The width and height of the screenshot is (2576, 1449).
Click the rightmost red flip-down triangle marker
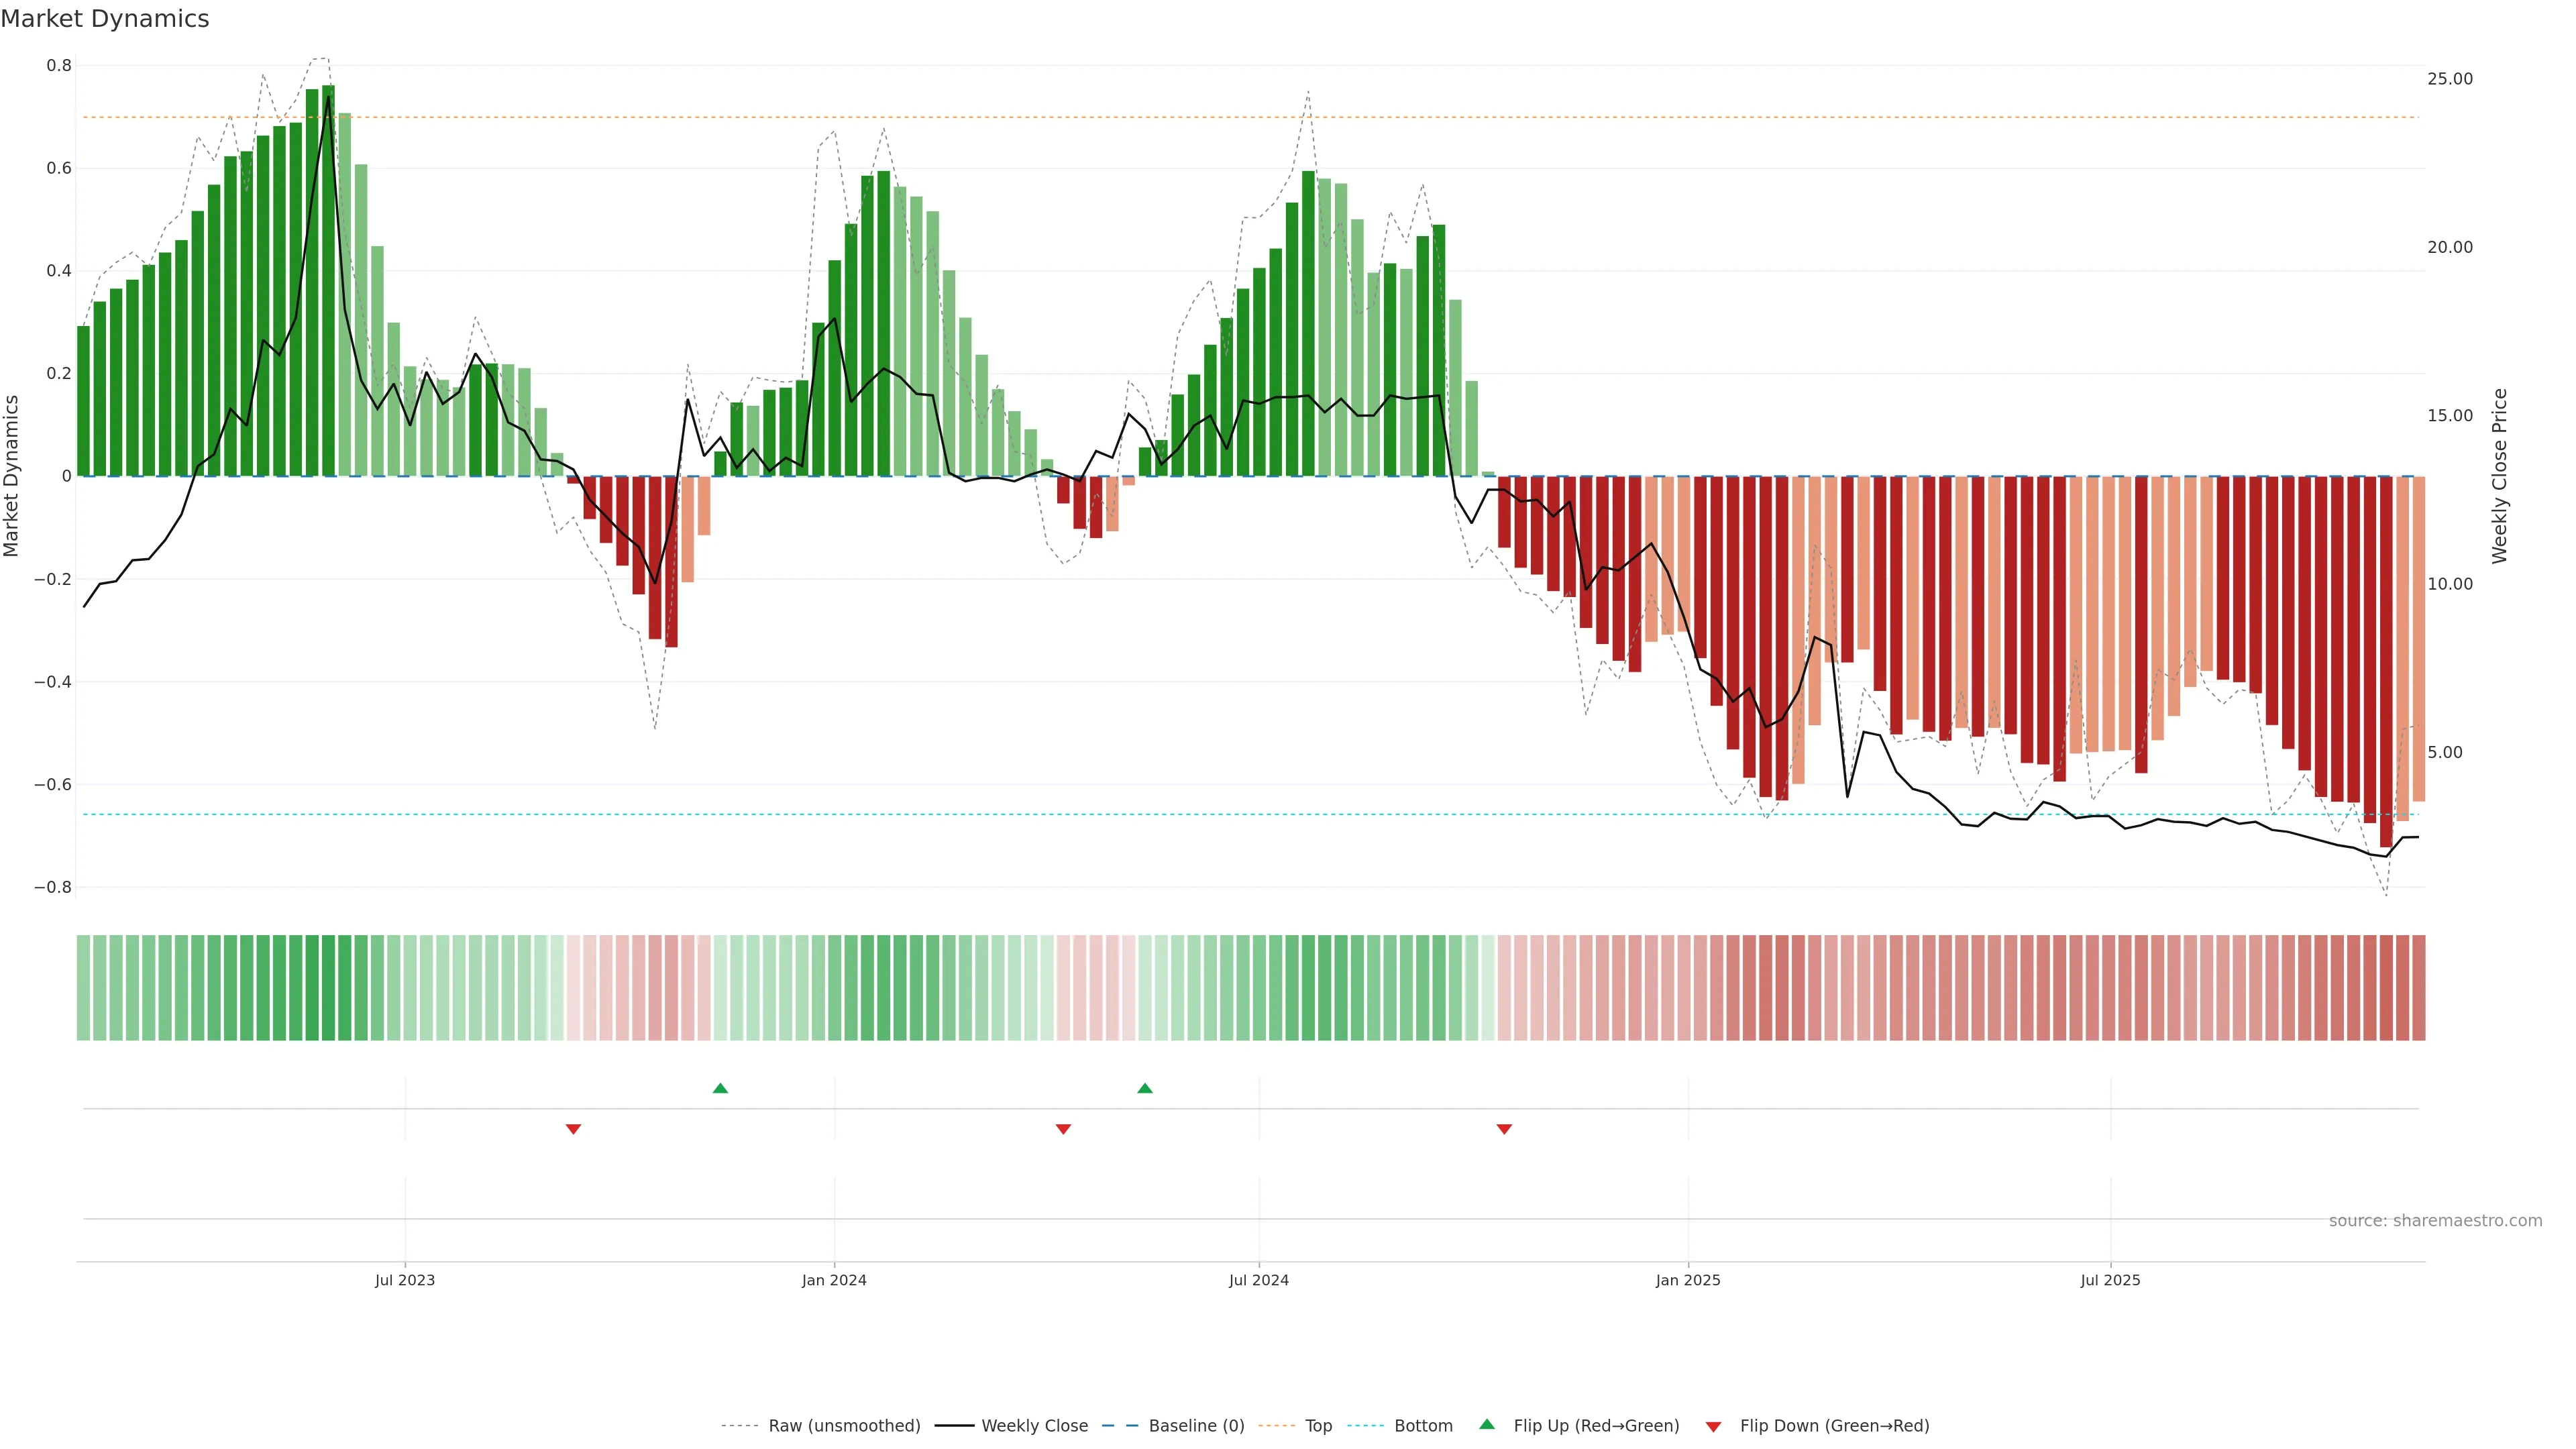(1504, 1129)
